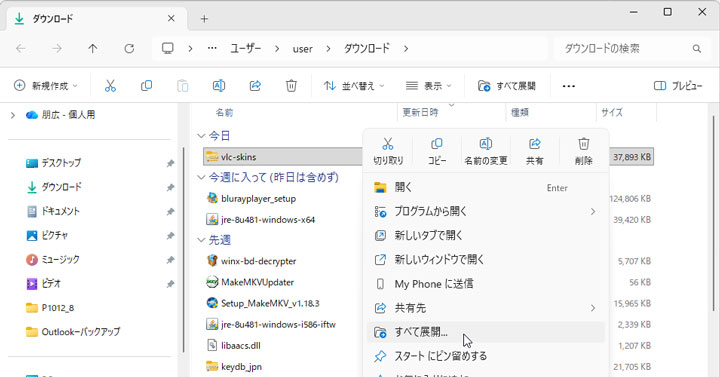Click the breadcrumb ellipsis overflow
This screenshot has width=720, height=377.
[x=212, y=48]
